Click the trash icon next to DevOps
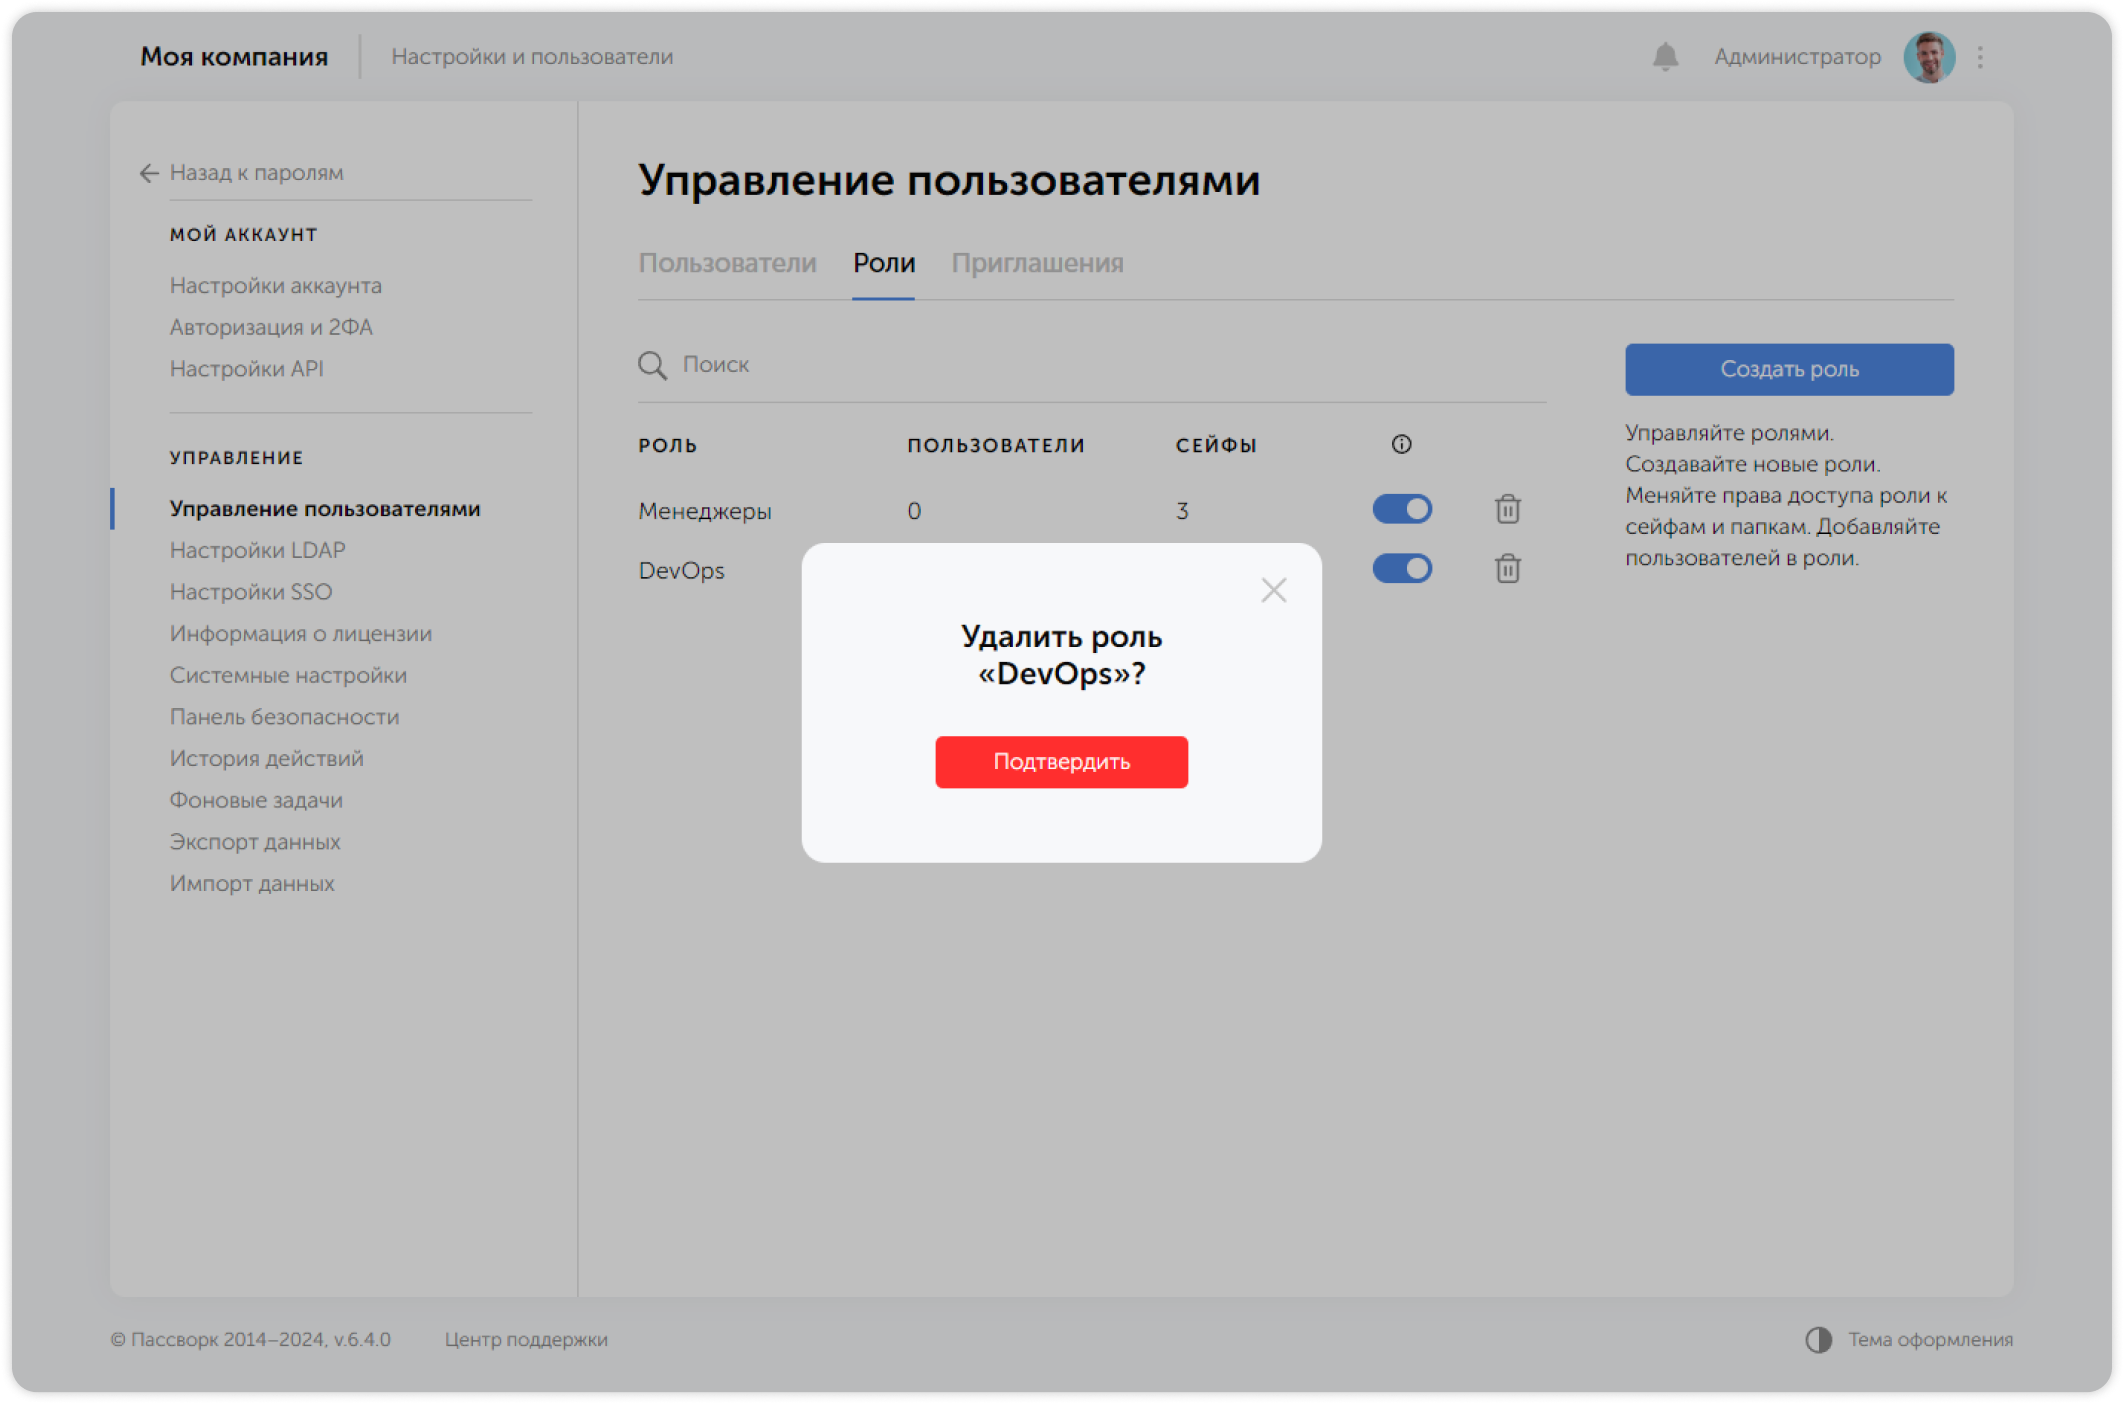 pyautogui.click(x=1506, y=568)
